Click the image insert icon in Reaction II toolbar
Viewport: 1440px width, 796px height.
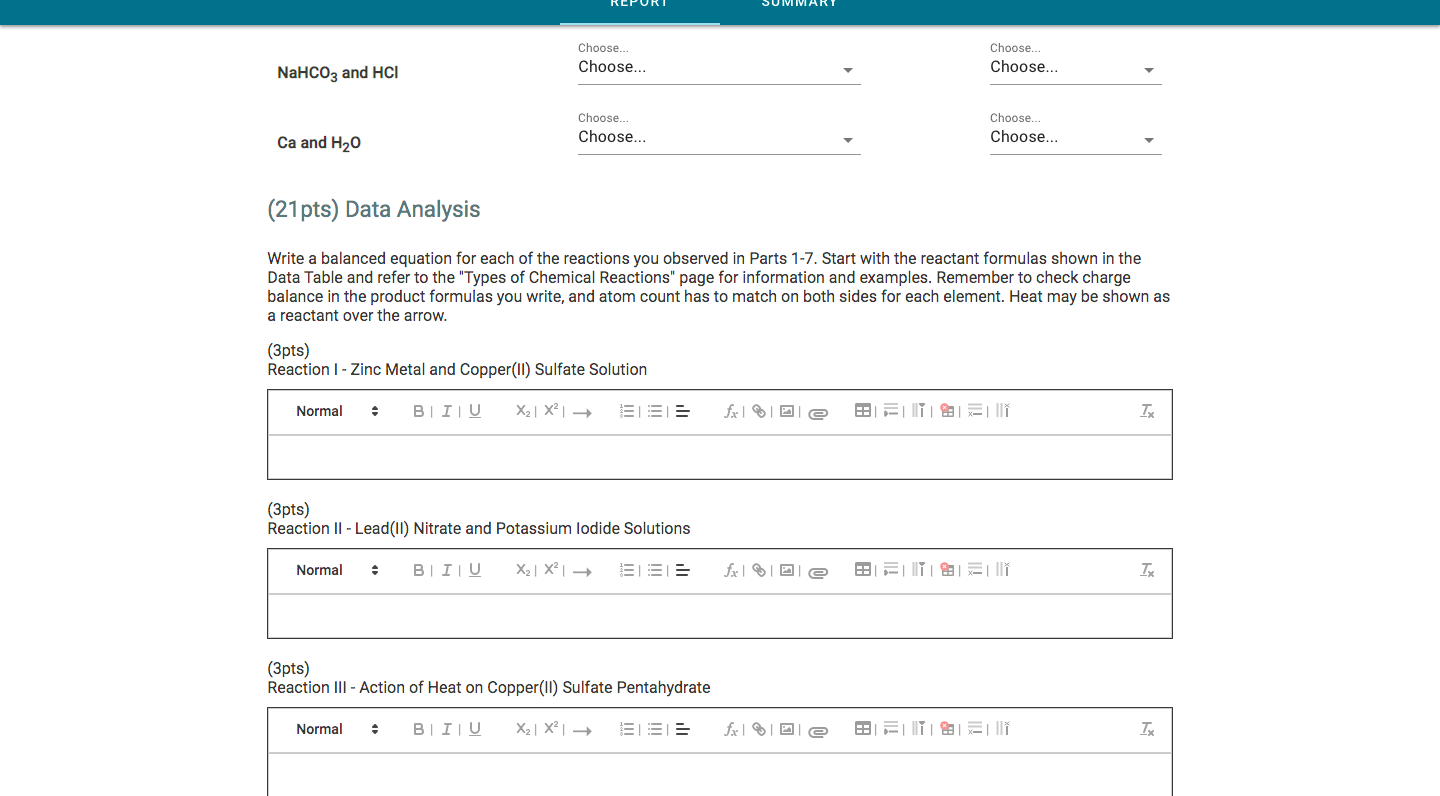787,570
